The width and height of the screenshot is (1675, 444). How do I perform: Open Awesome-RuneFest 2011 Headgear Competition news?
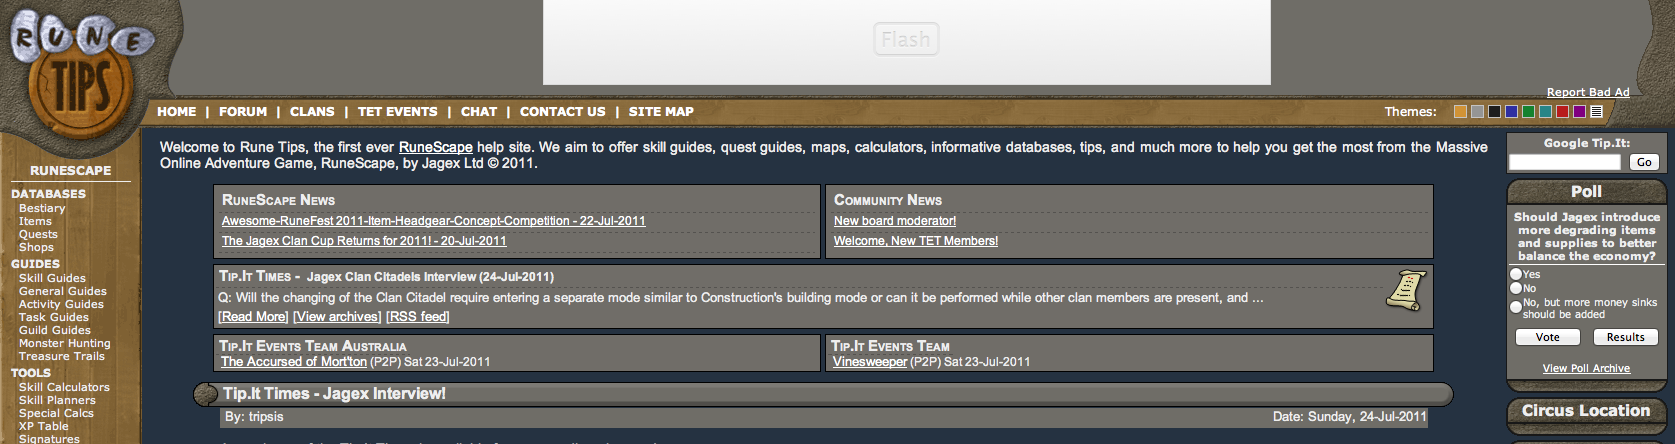[434, 221]
